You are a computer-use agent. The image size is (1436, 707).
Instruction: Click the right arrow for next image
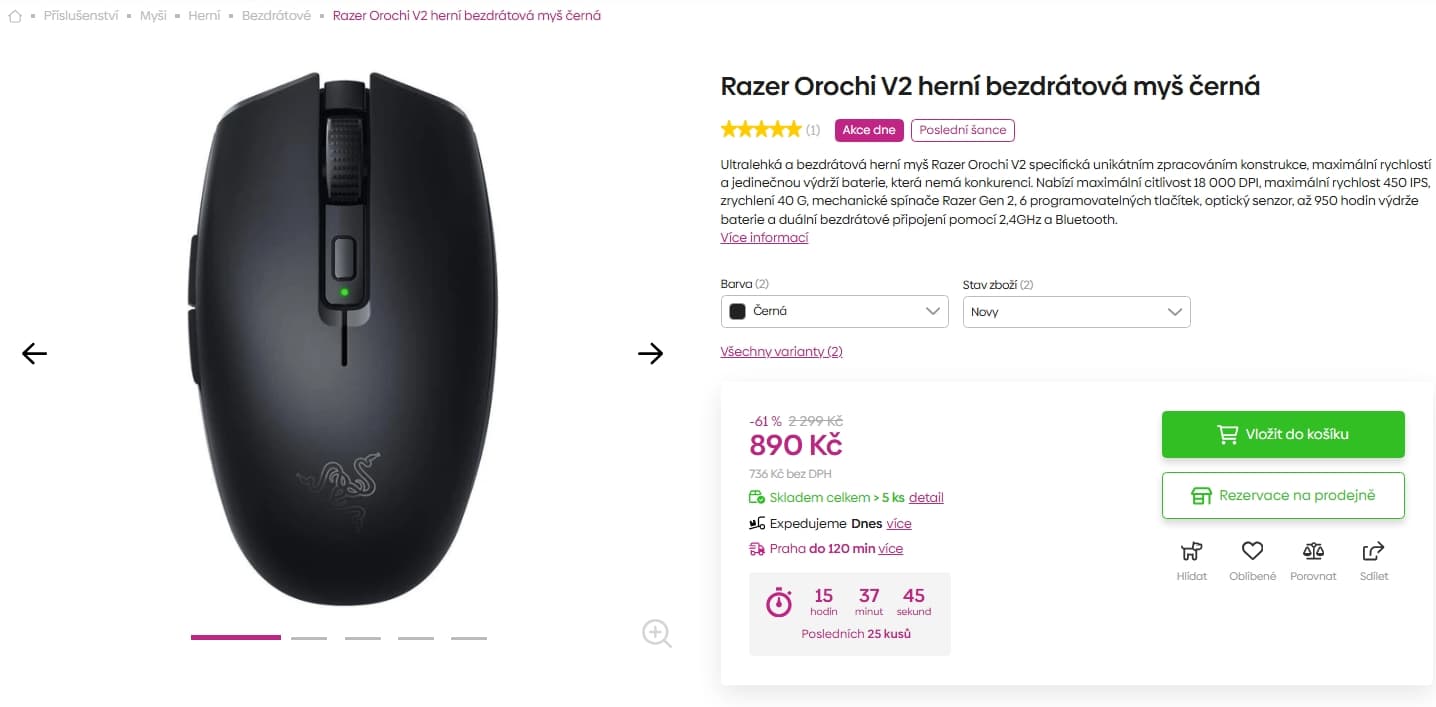(x=651, y=353)
